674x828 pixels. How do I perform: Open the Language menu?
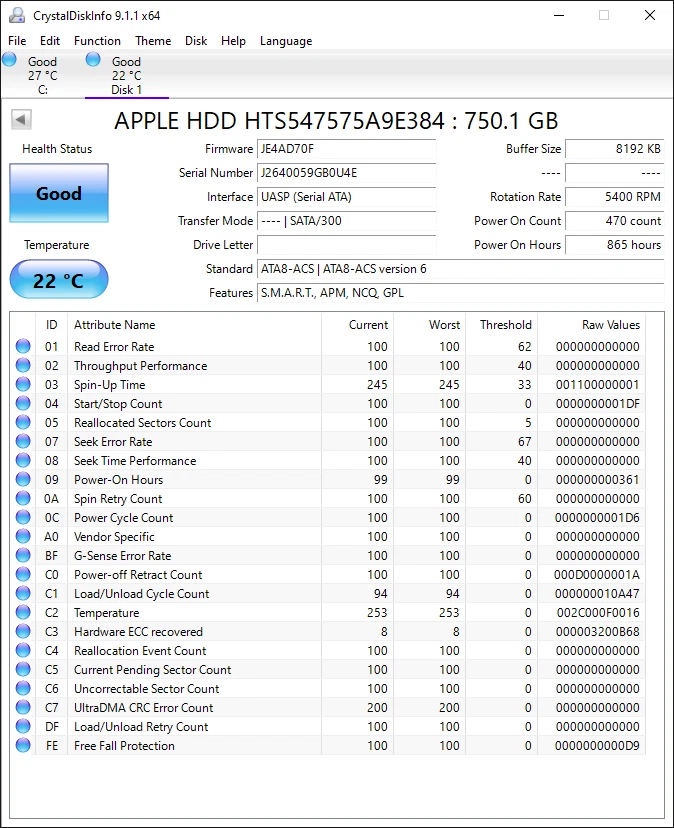click(285, 41)
